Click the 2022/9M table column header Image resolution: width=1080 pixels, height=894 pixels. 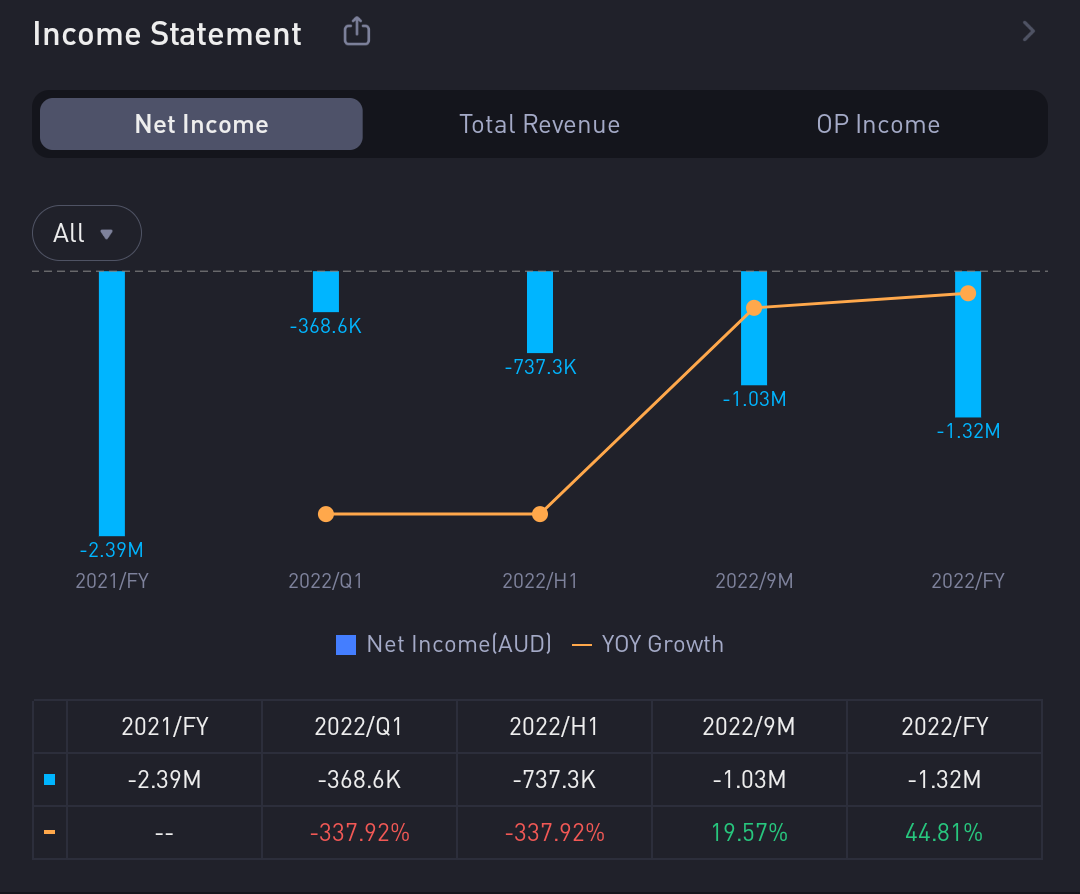[x=749, y=727]
